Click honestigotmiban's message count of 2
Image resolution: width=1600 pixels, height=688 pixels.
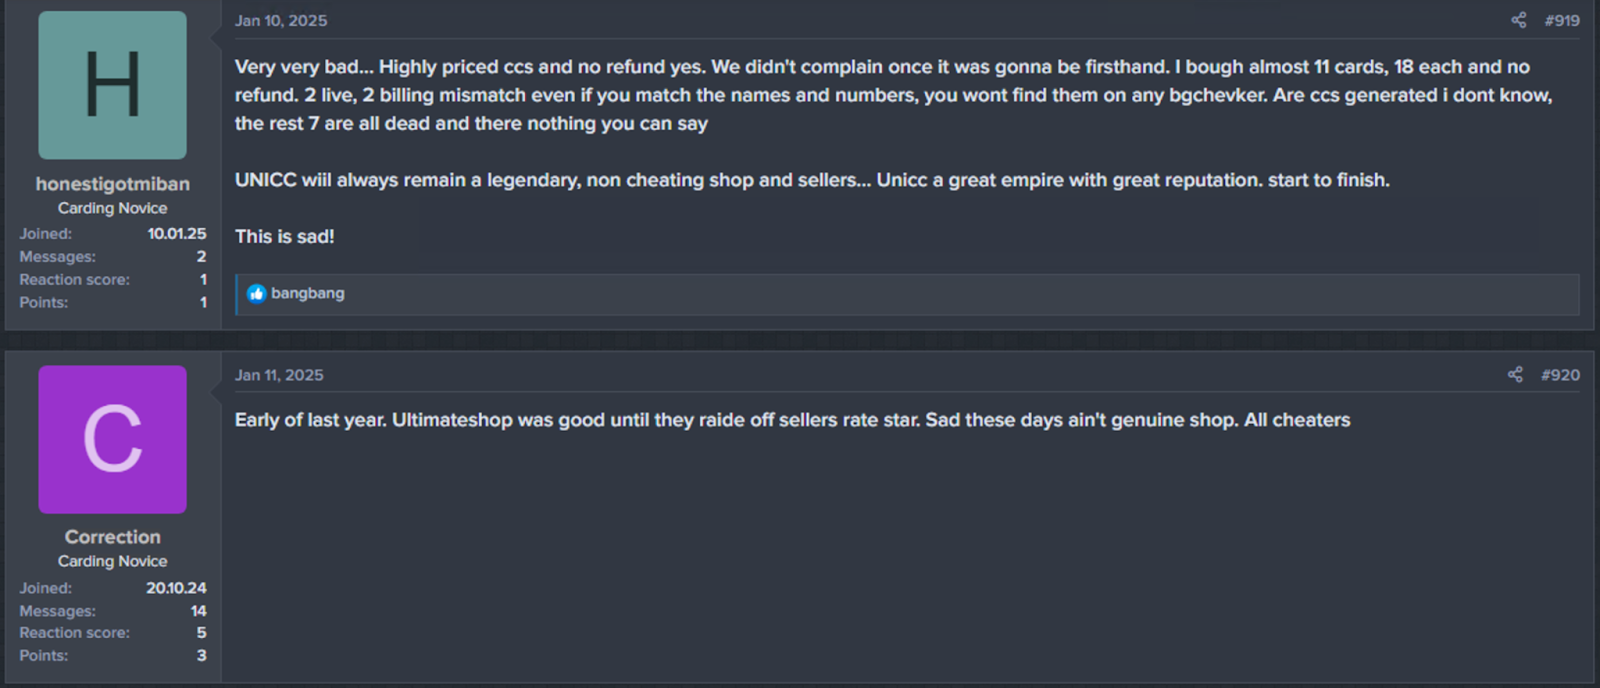tap(199, 256)
